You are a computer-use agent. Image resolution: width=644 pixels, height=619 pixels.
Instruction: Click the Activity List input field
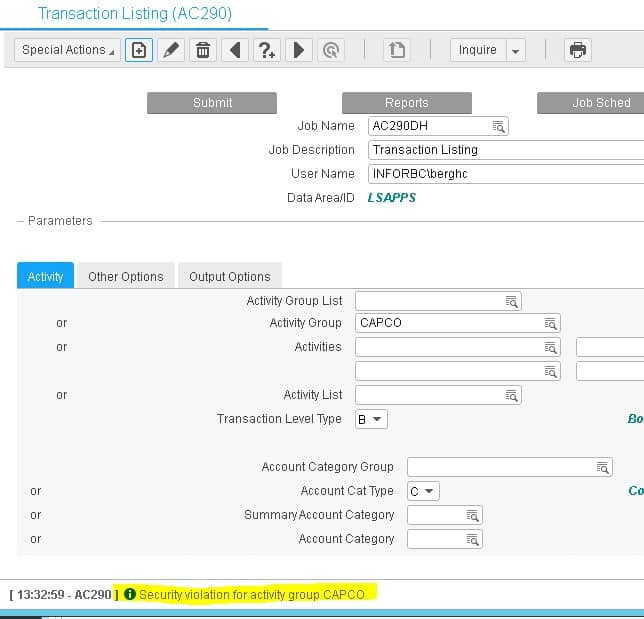tap(438, 395)
